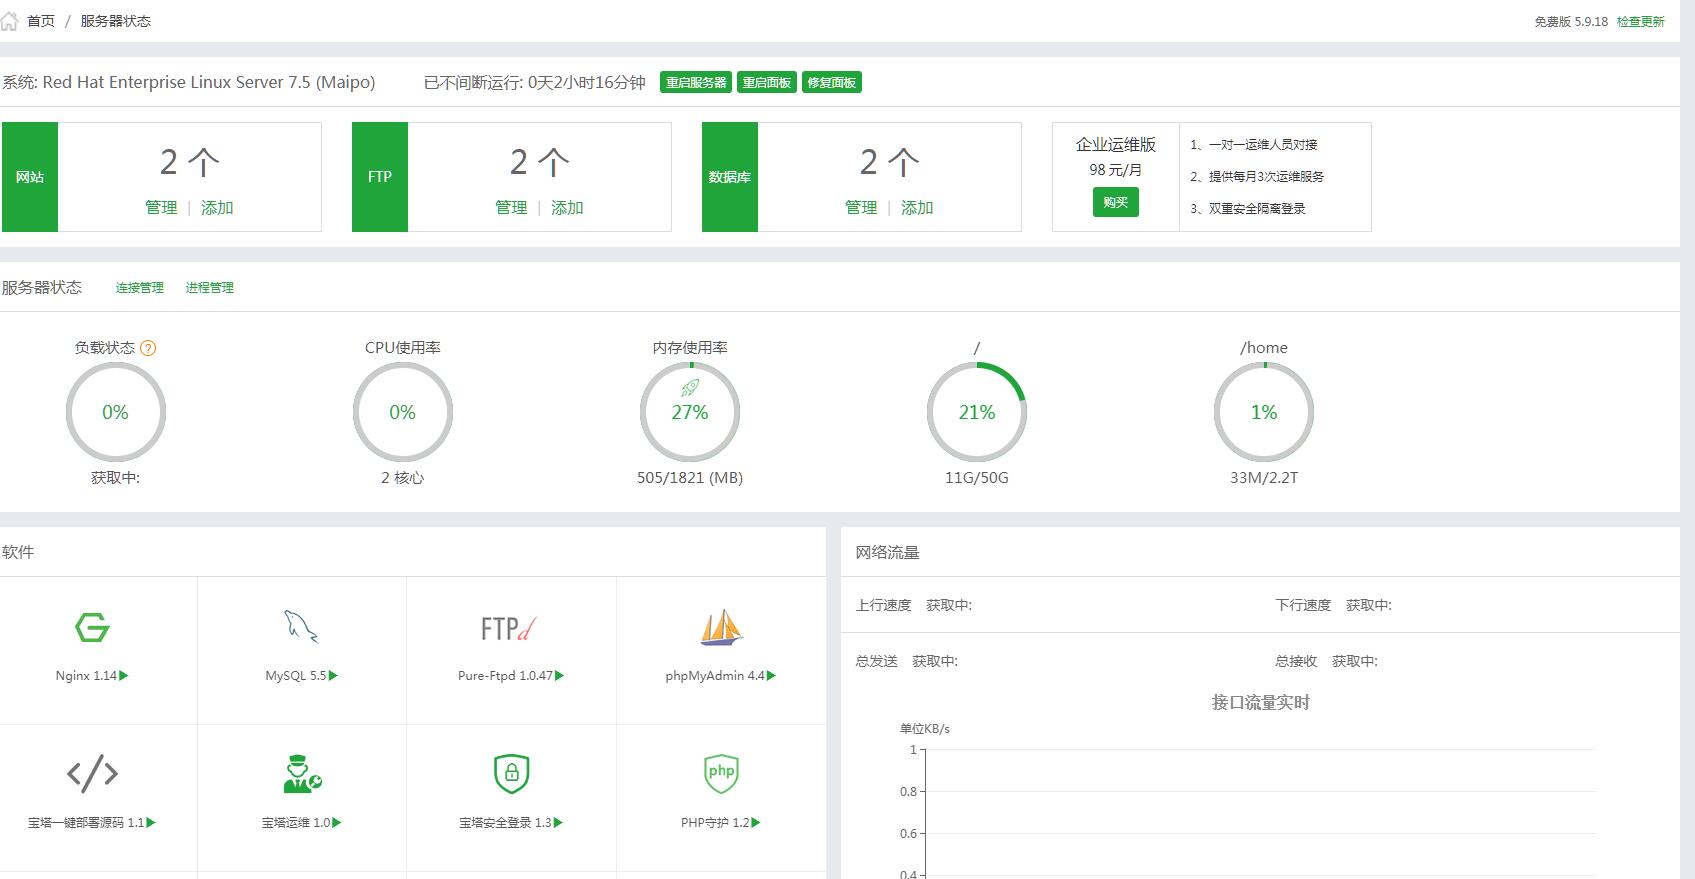Click the 505/1821 (MB) memory value
Image resolution: width=1695 pixels, height=879 pixels.
tap(690, 478)
